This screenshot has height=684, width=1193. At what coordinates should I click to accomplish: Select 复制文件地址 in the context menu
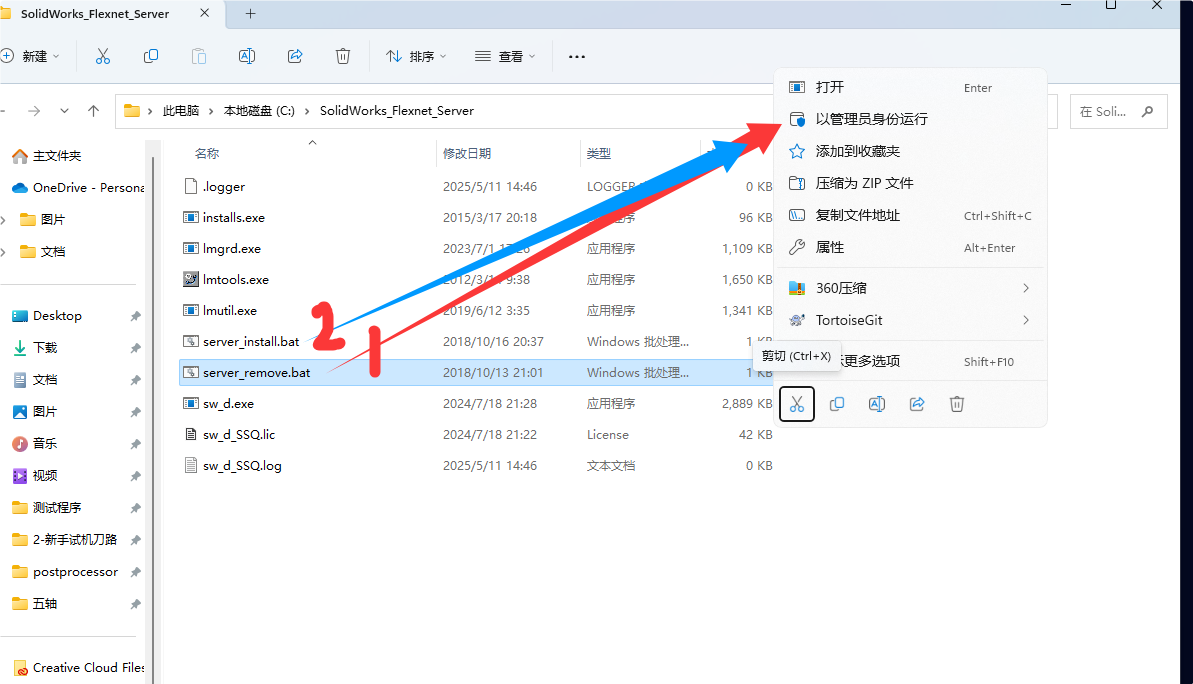[911, 215]
